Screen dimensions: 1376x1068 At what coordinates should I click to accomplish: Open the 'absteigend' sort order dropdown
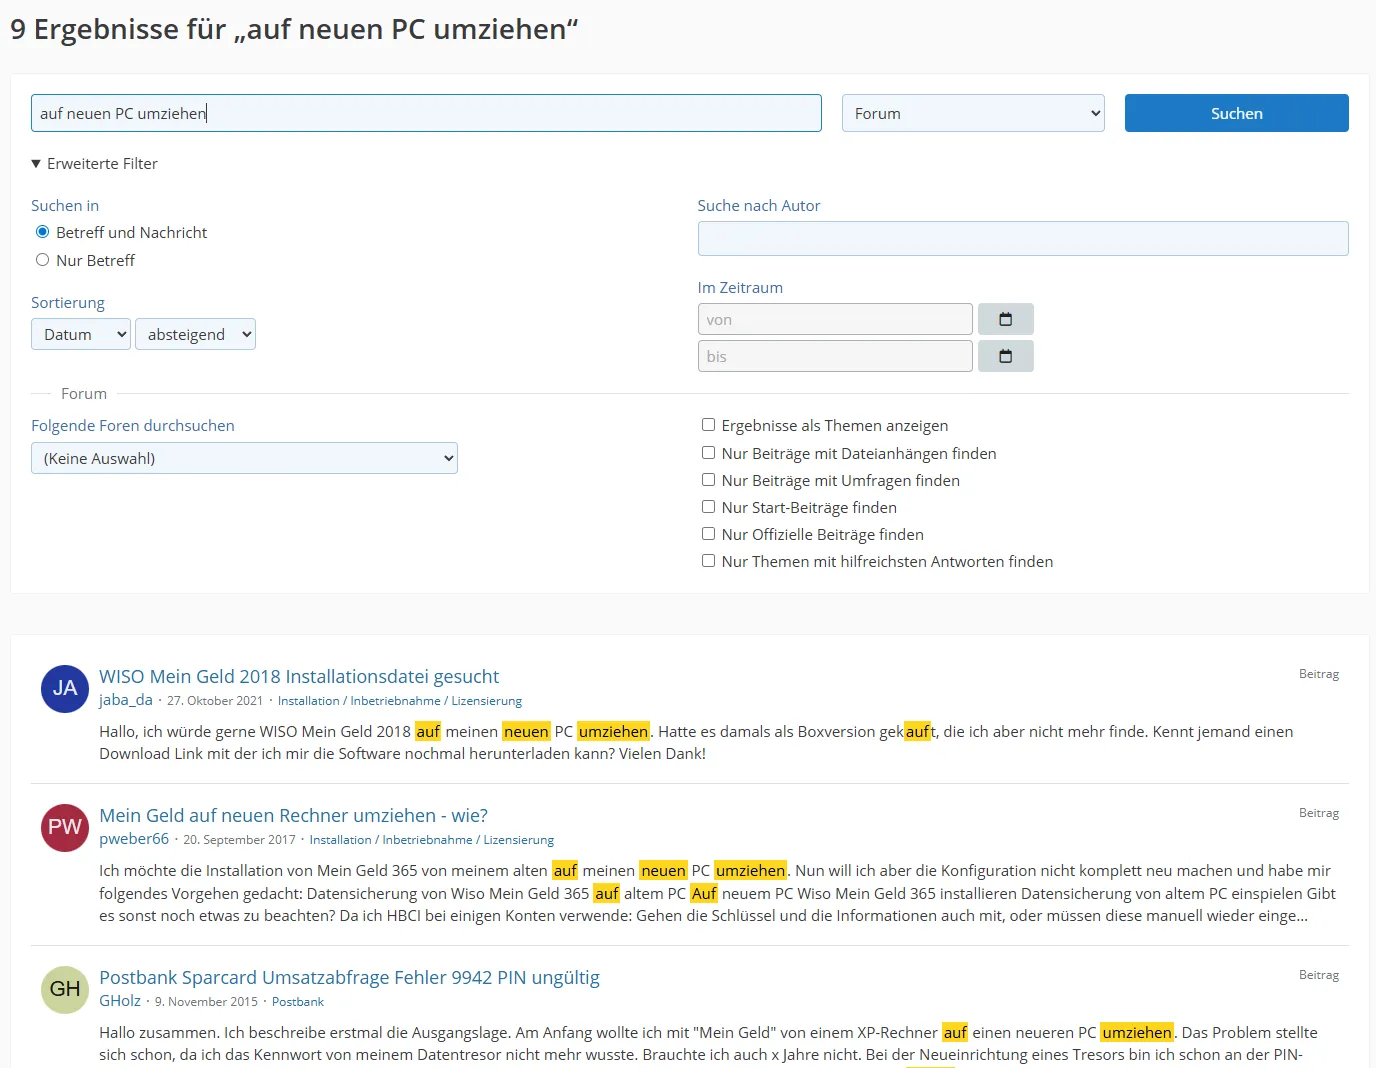pyautogui.click(x=195, y=334)
